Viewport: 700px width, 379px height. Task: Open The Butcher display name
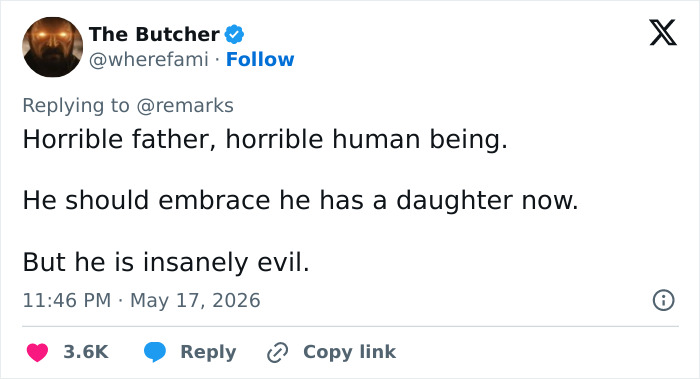click(x=154, y=34)
